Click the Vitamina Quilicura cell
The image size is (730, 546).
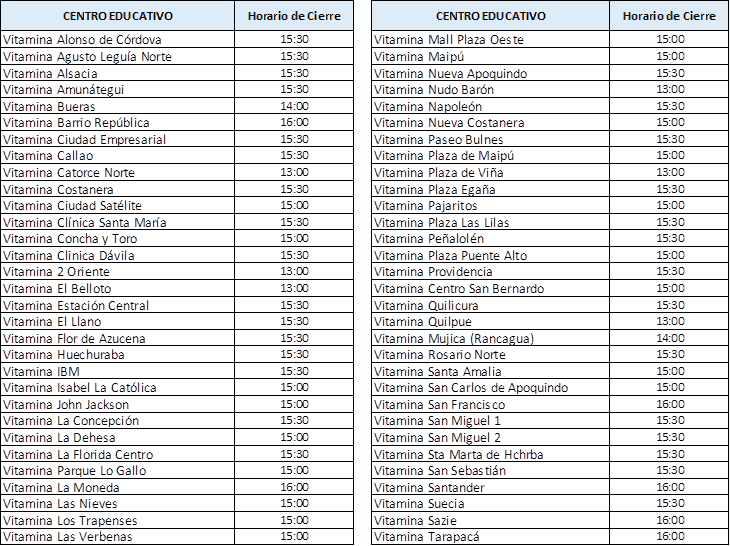(491, 305)
